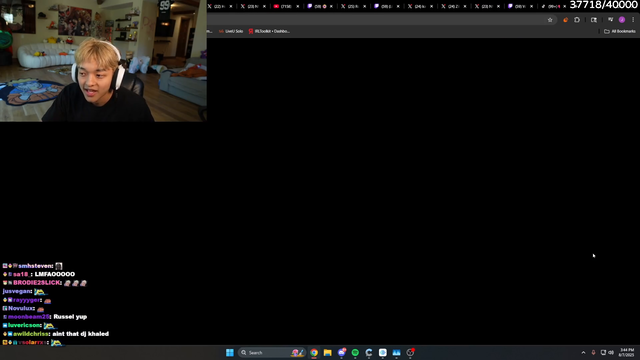
Task: Open the Windows Start menu
Action: tap(230, 352)
